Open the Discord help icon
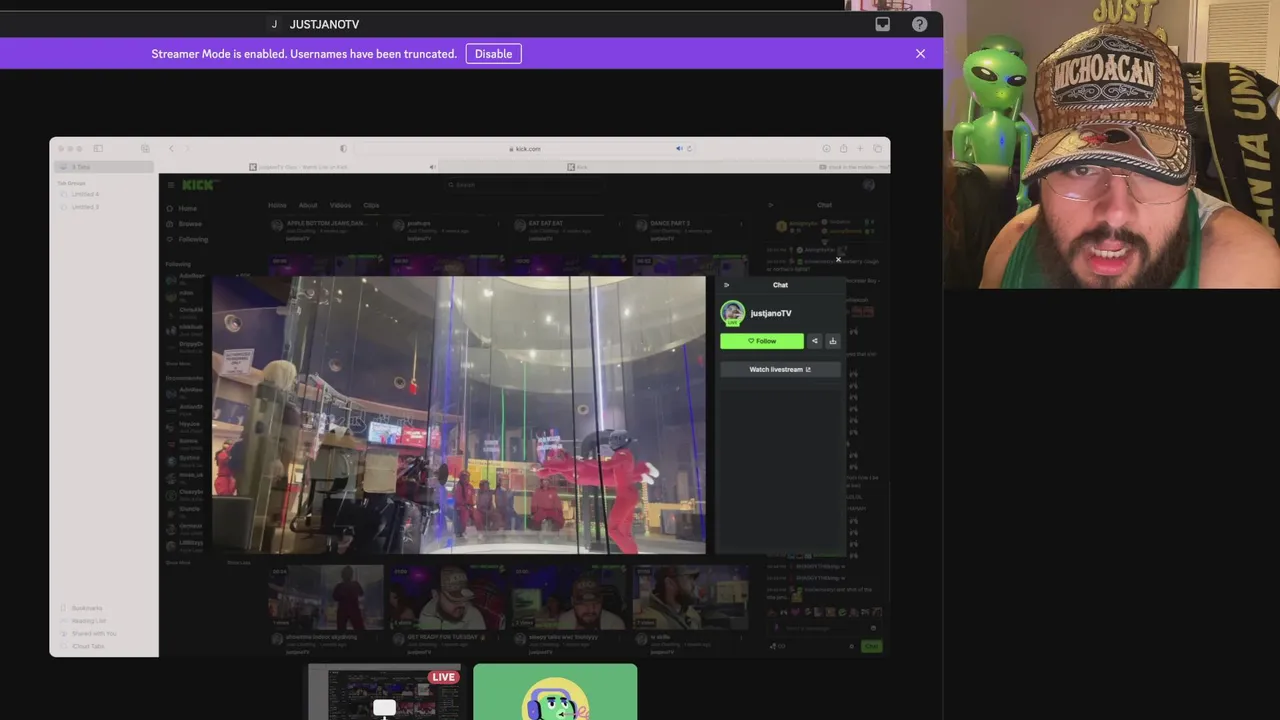Viewport: 1280px width, 720px height. click(x=919, y=24)
